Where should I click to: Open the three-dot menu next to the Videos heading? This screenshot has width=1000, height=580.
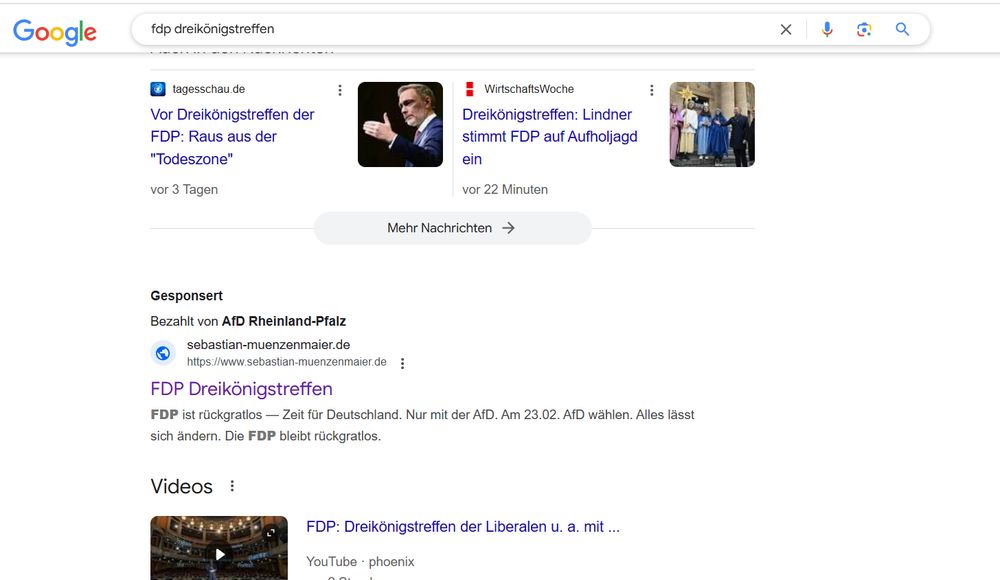(x=232, y=485)
